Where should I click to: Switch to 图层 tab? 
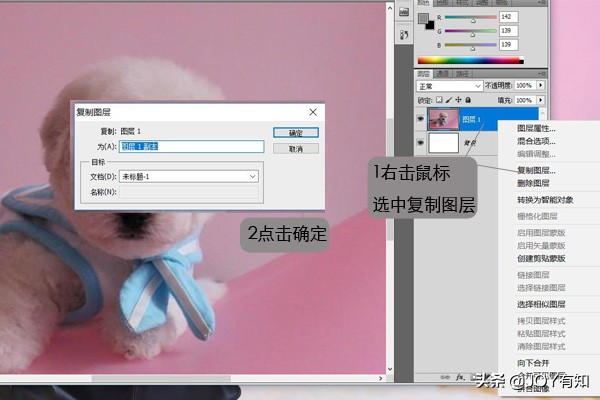click(x=423, y=73)
